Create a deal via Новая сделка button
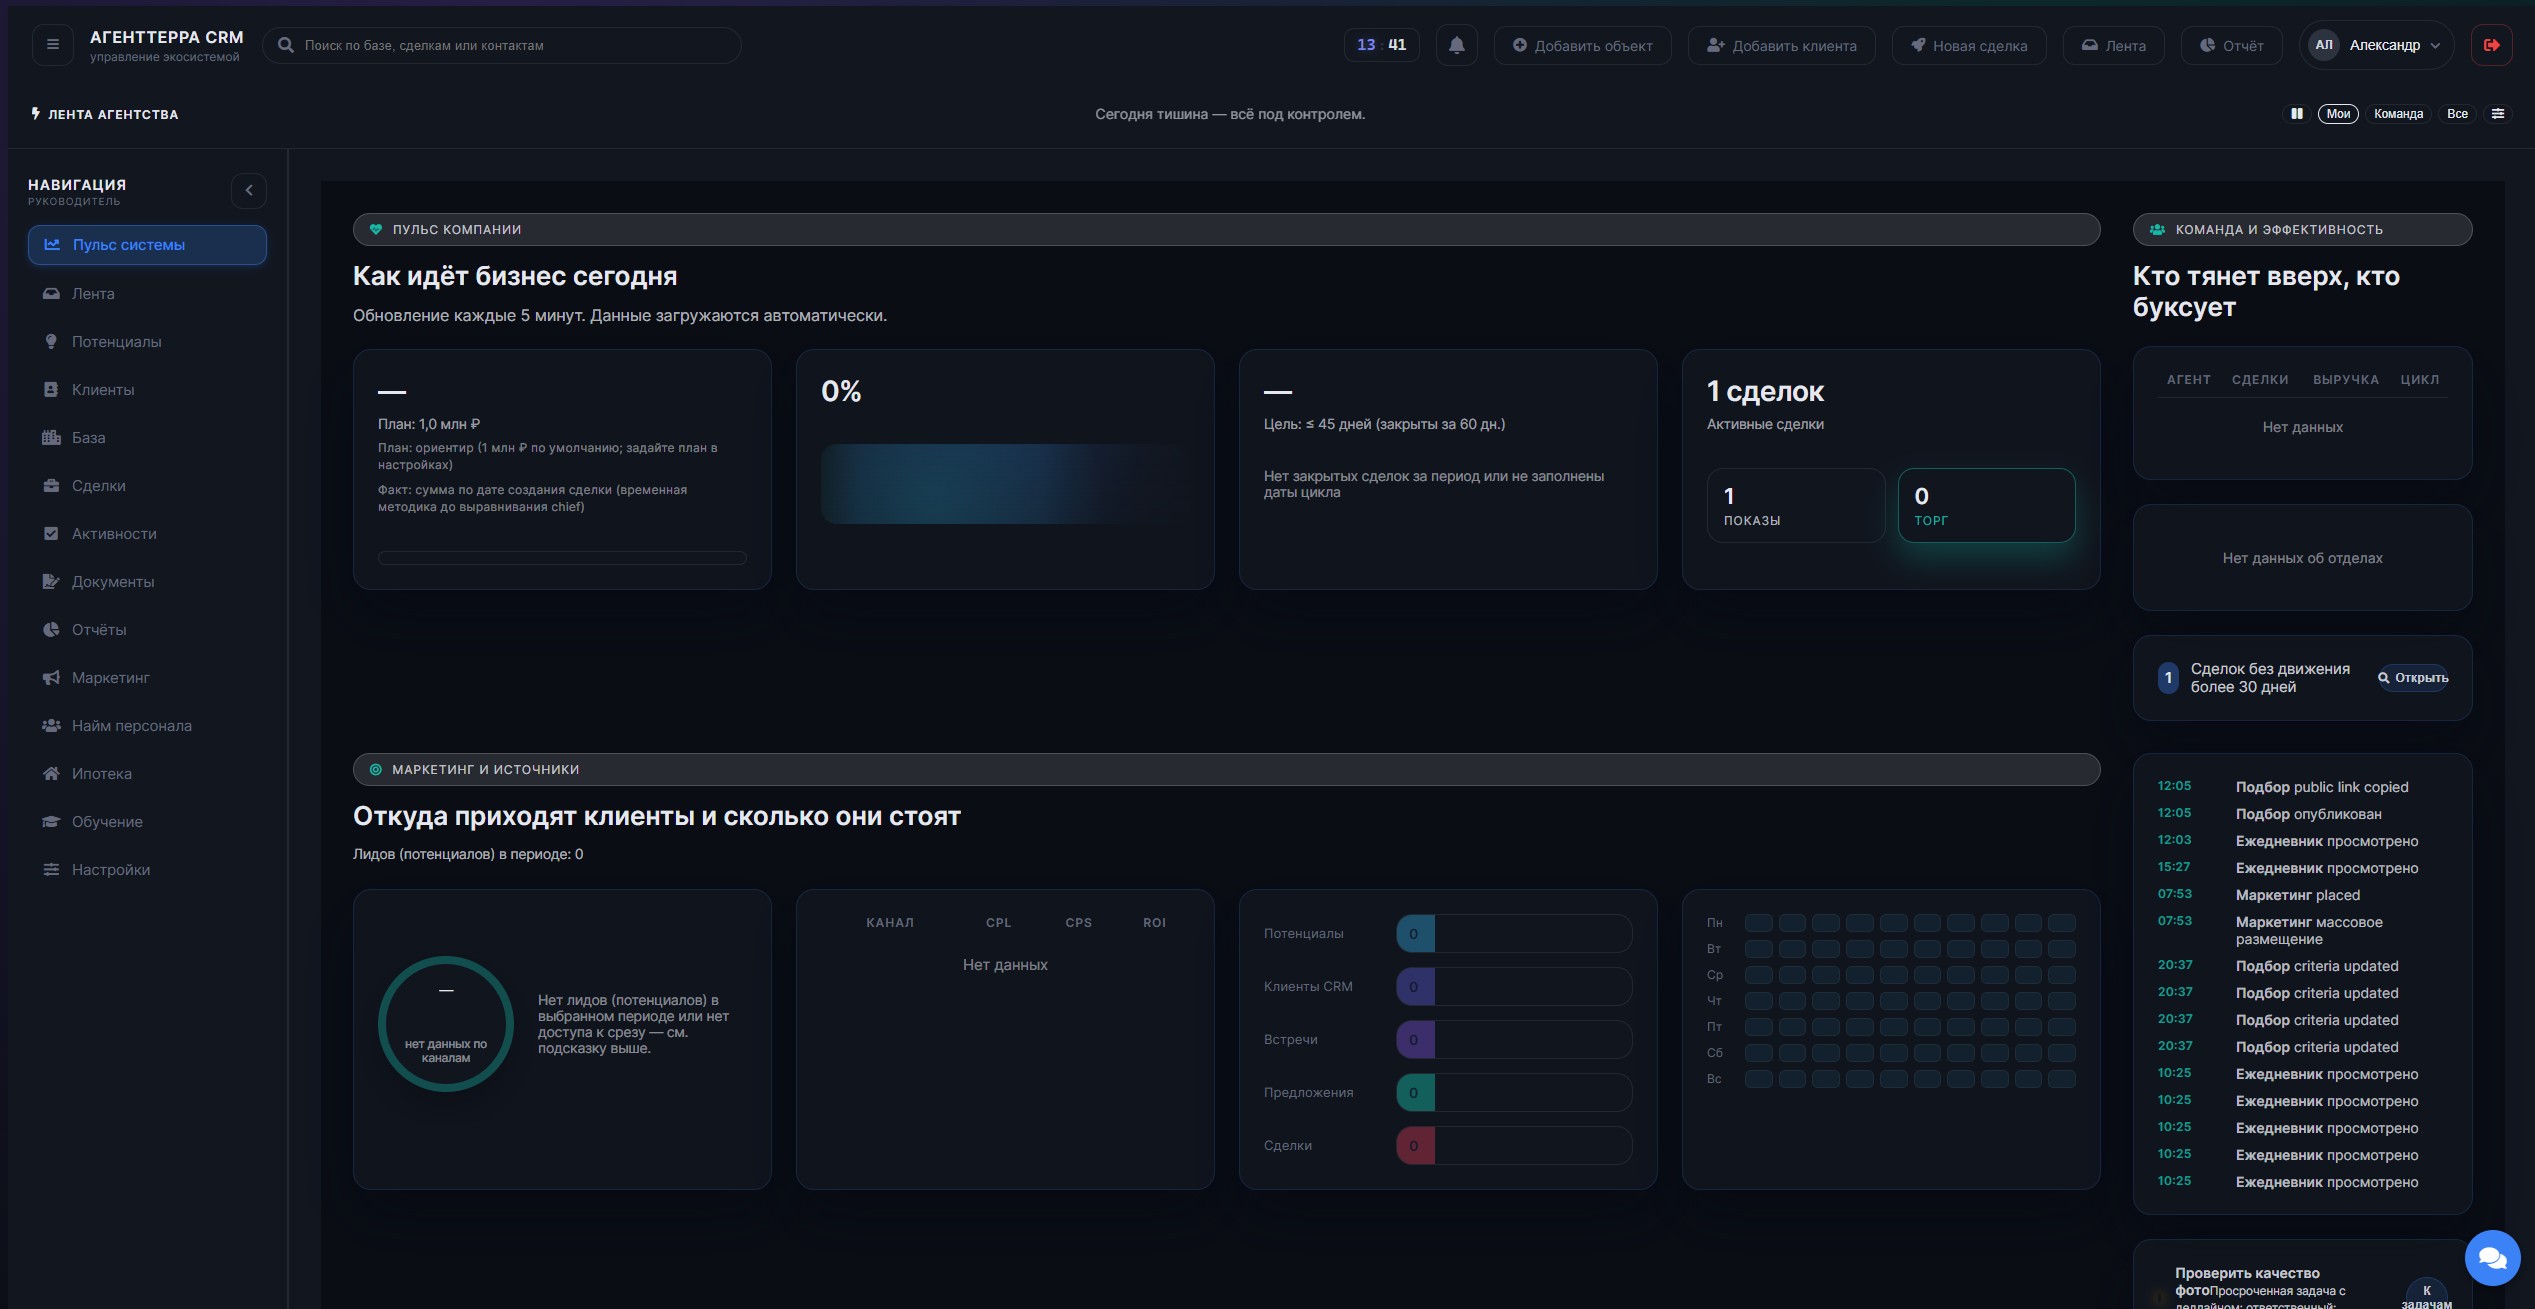The width and height of the screenshot is (2535, 1309). pos(1967,45)
